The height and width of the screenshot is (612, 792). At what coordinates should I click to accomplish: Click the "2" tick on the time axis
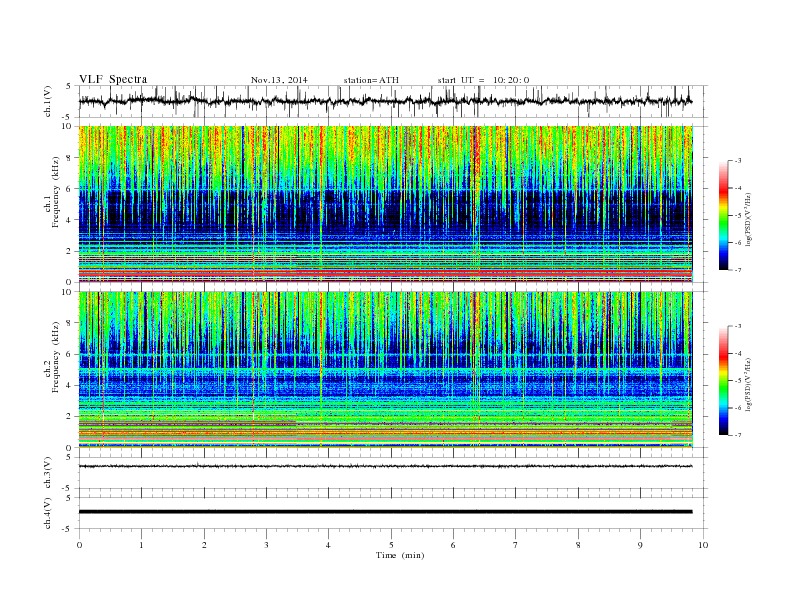point(204,545)
